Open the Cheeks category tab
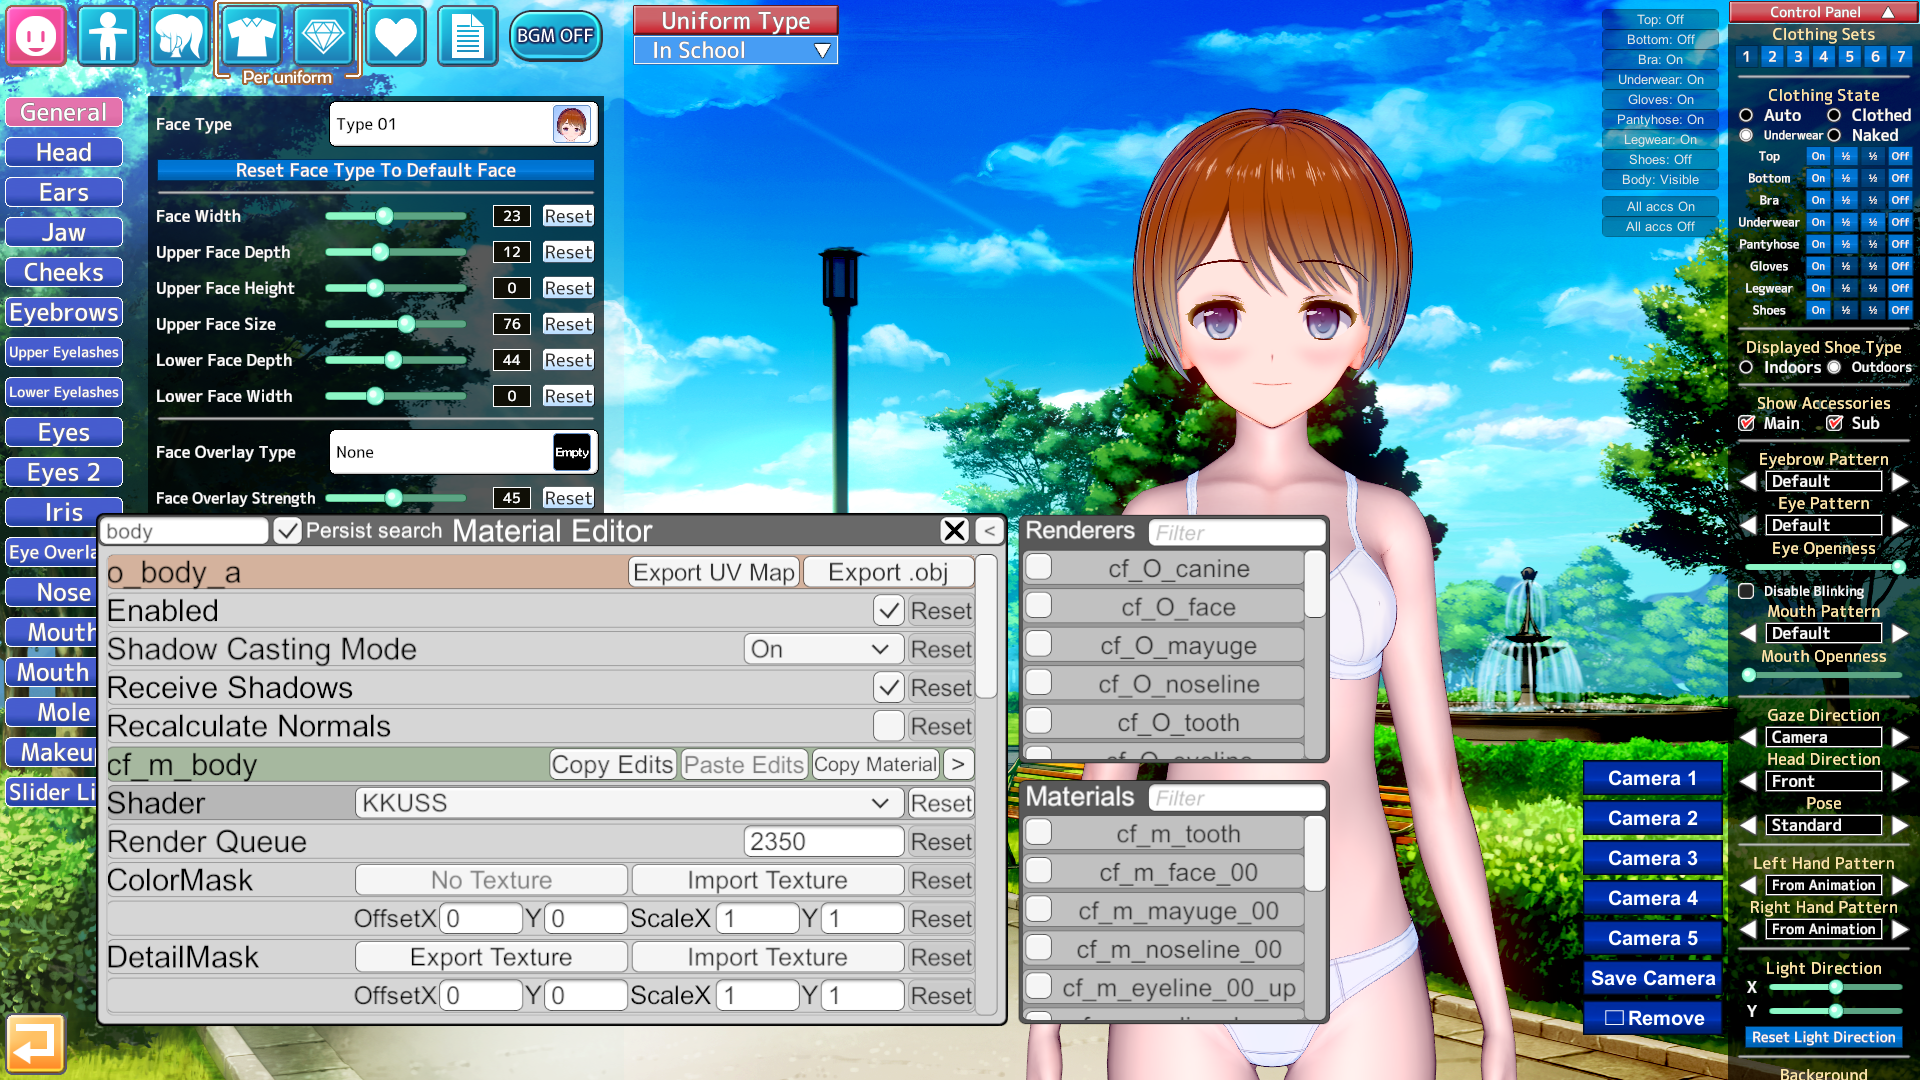This screenshot has width=1920, height=1080. click(64, 272)
